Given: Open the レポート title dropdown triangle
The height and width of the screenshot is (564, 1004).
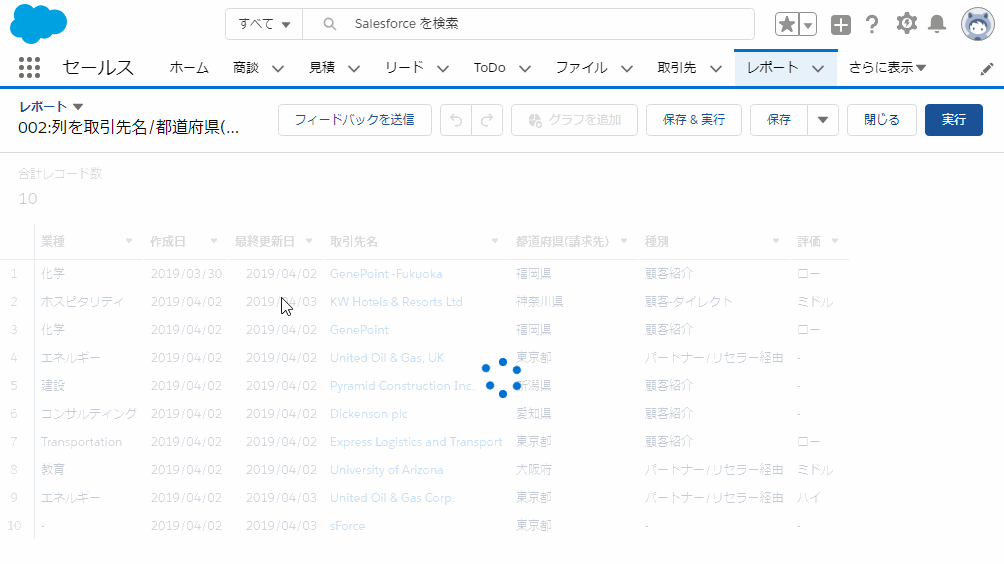Looking at the screenshot, I should click(78, 107).
